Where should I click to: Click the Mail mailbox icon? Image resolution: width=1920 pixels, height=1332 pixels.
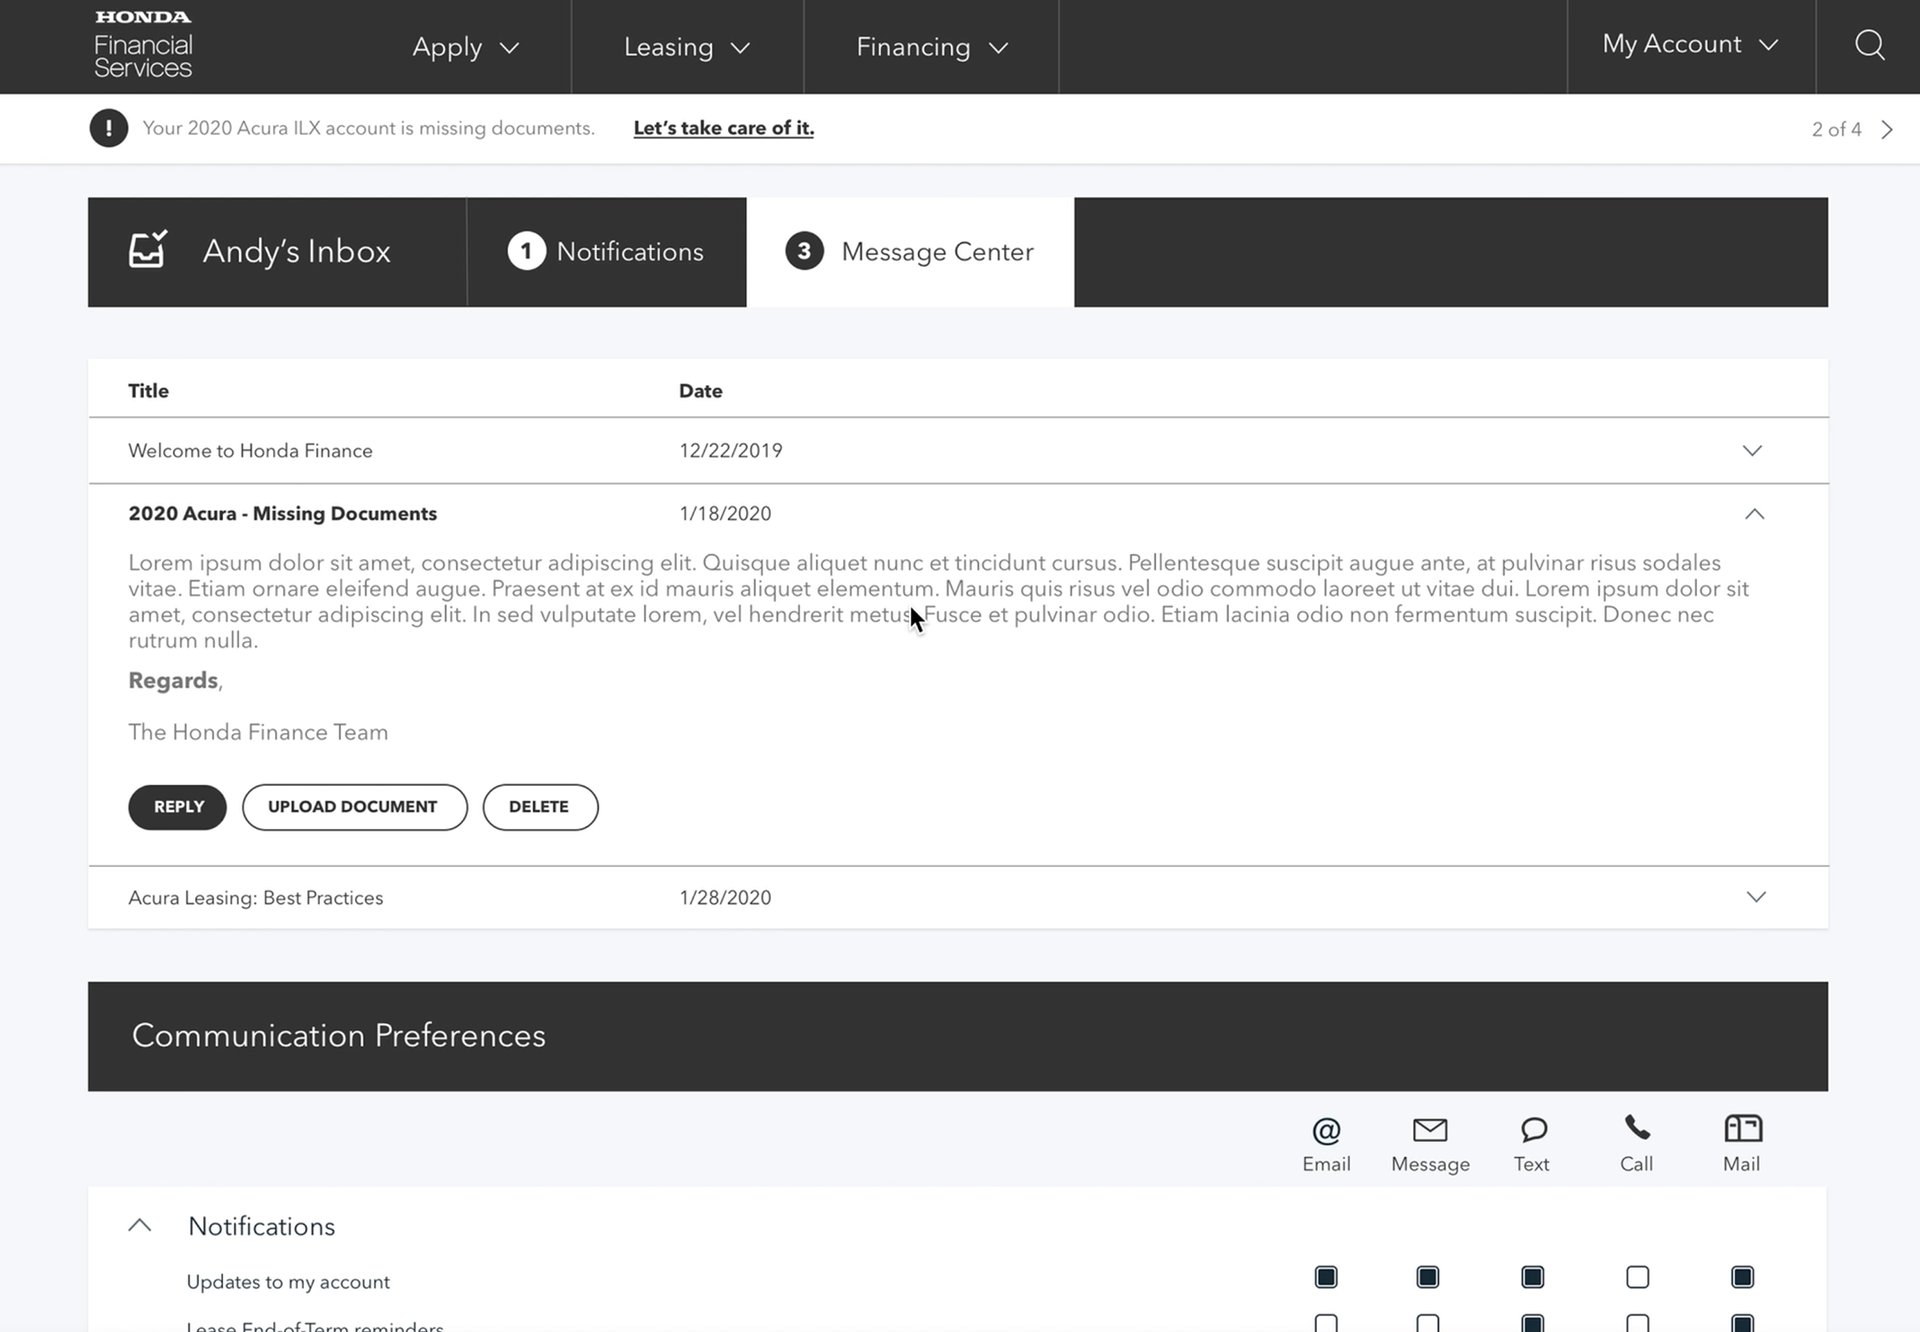pos(1743,1129)
